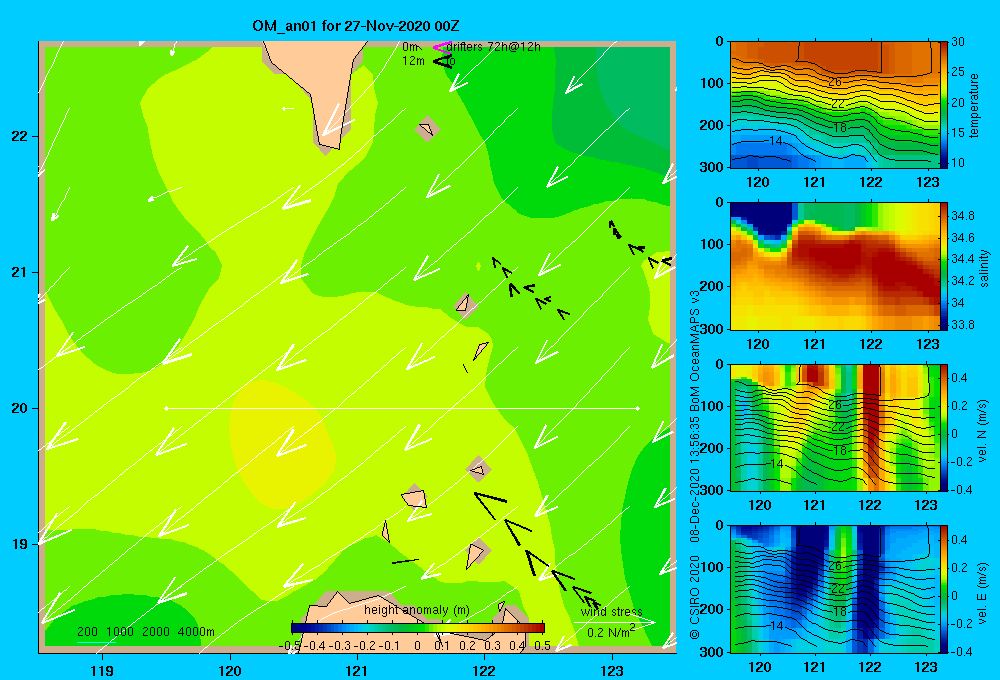This screenshot has width=1000, height=680.
Task: Click the 34.8 tick on salinity color scale
Action: coord(963,216)
